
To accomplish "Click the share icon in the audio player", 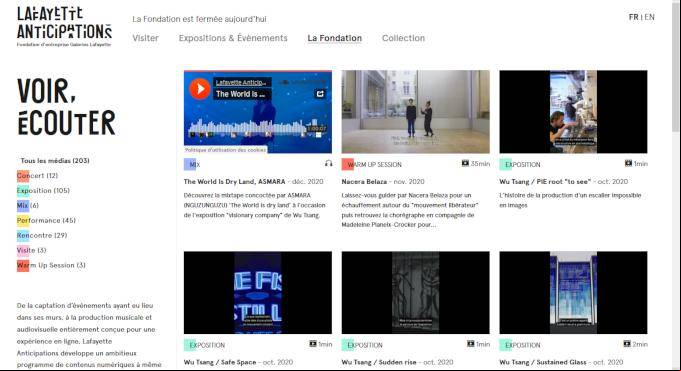I will point(320,93).
